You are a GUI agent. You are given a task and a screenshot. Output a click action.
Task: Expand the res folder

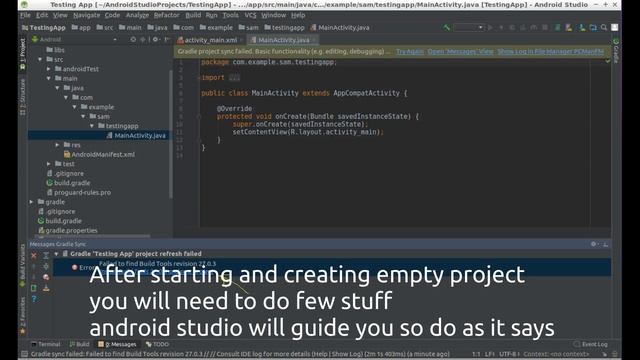pyautogui.click(x=57, y=145)
